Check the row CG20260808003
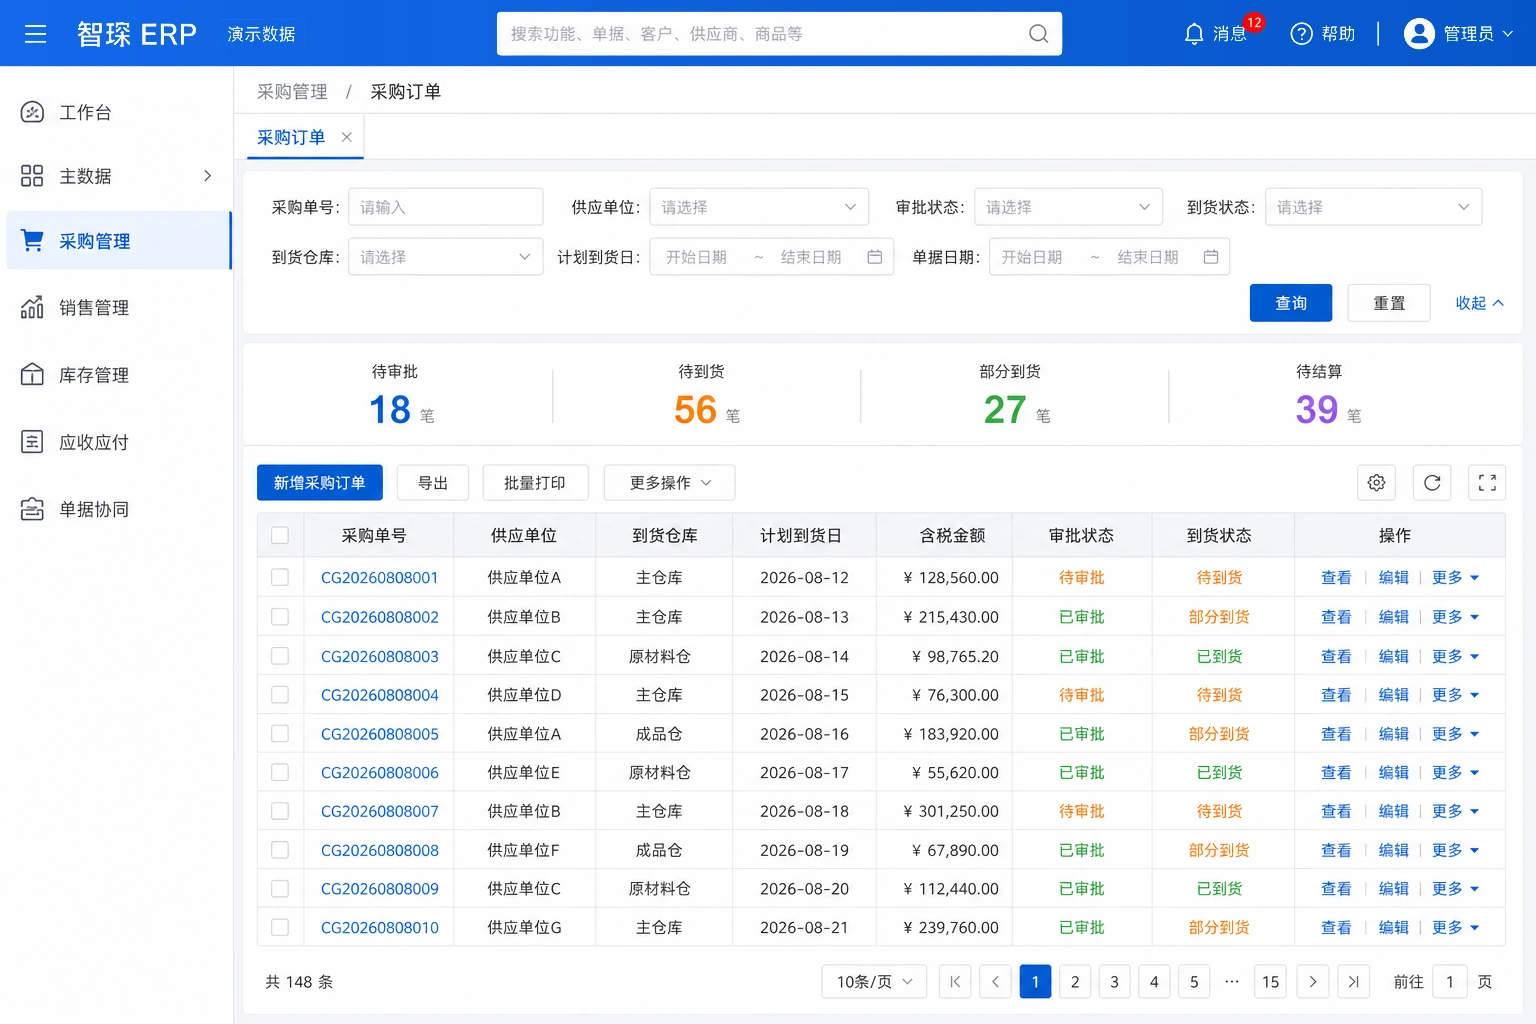Viewport: 1536px width, 1024px height. [x=280, y=656]
